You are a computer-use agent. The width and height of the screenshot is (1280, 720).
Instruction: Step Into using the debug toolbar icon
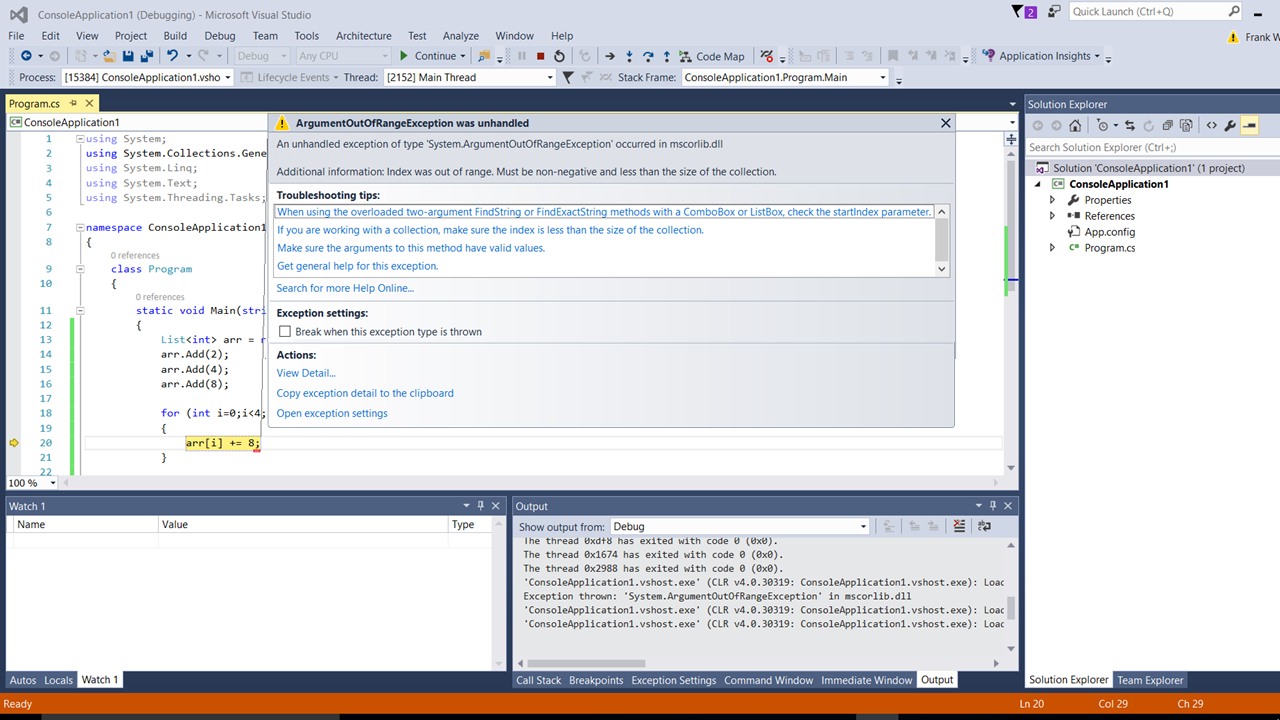629,56
